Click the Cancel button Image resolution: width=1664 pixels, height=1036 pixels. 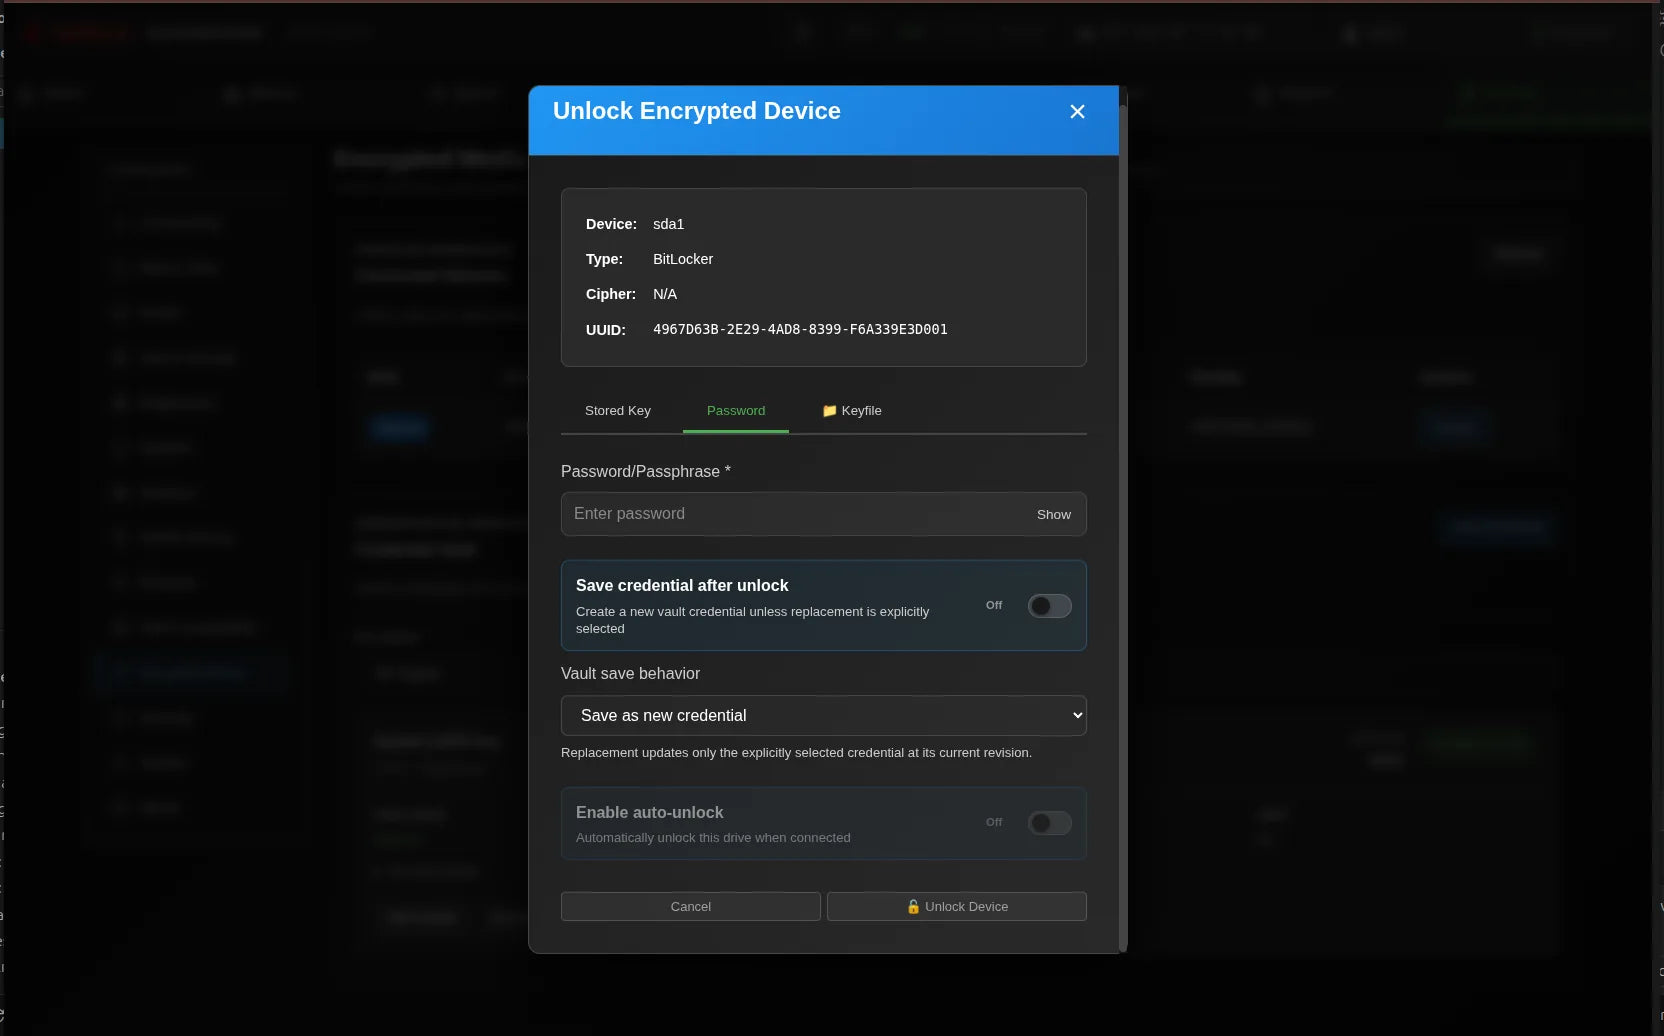(x=690, y=907)
